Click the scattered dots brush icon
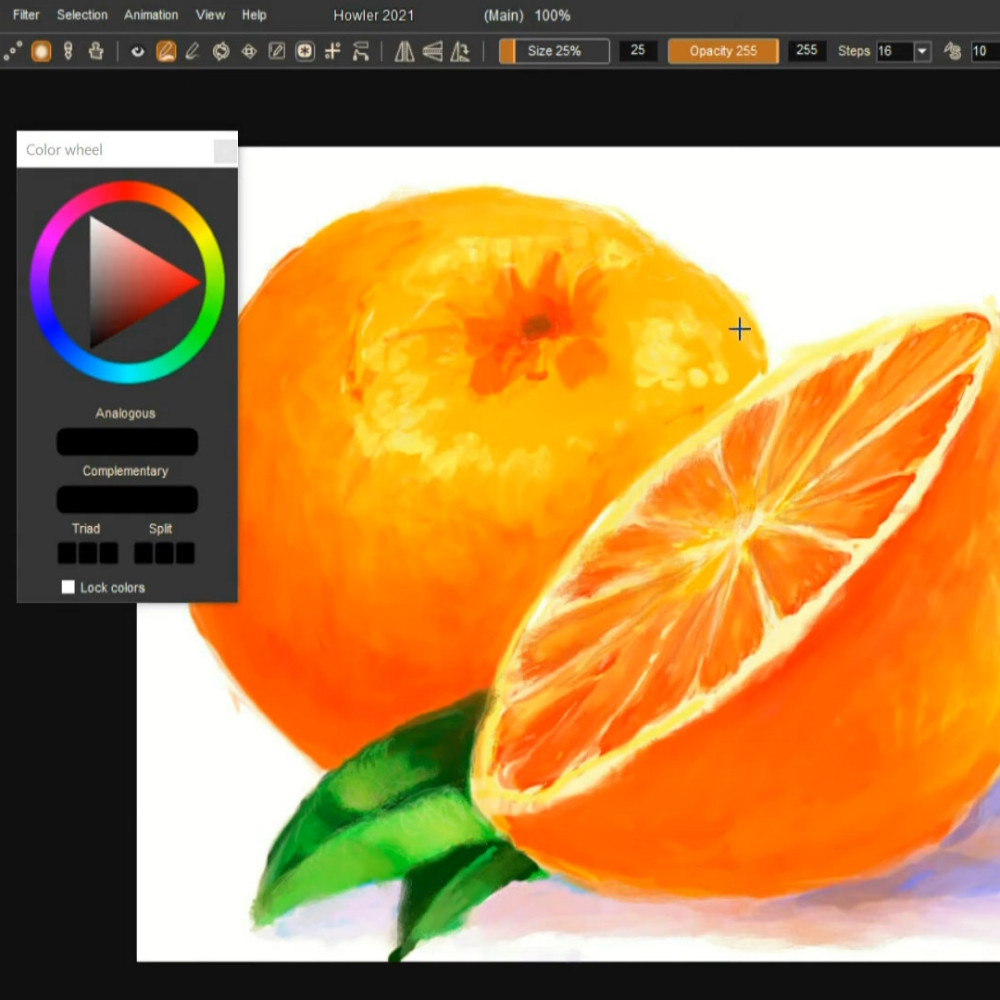This screenshot has width=1000, height=1000. click(x=13, y=51)
